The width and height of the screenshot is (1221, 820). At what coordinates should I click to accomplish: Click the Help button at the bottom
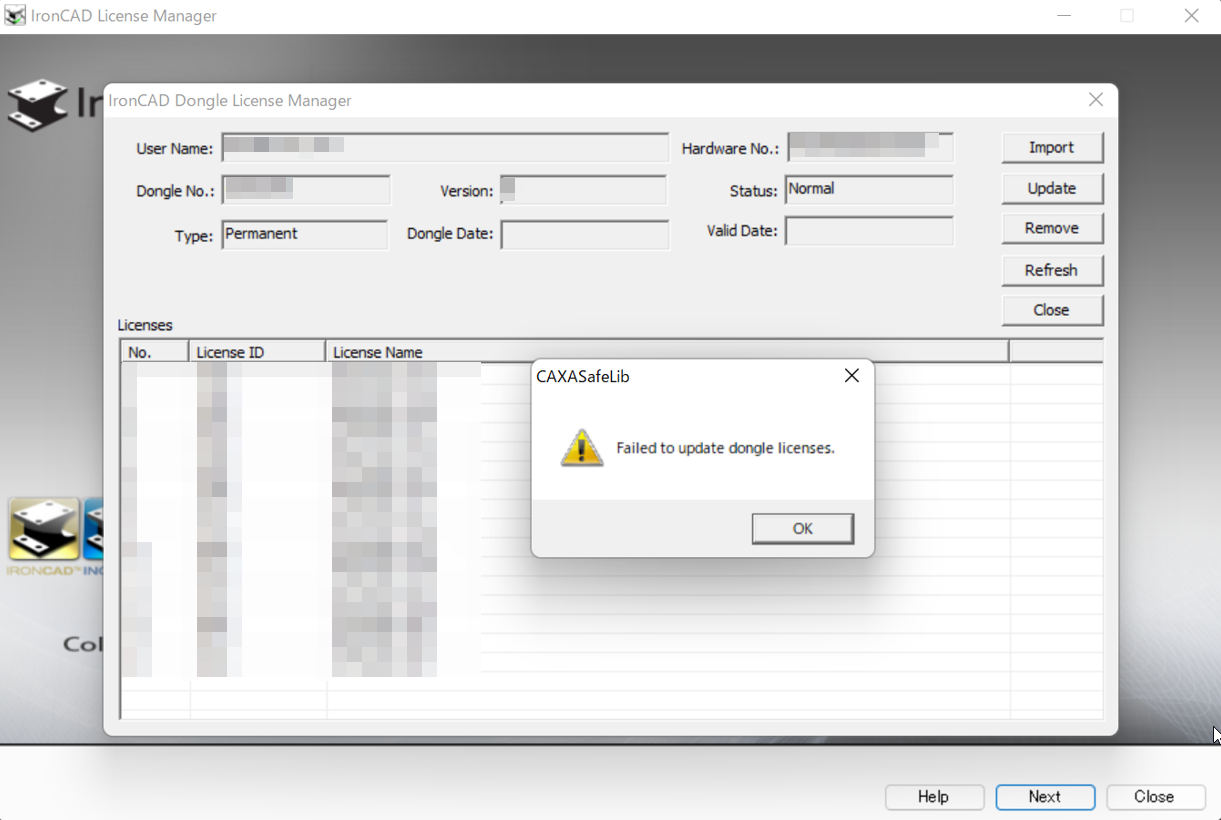[x=933, y=797]
